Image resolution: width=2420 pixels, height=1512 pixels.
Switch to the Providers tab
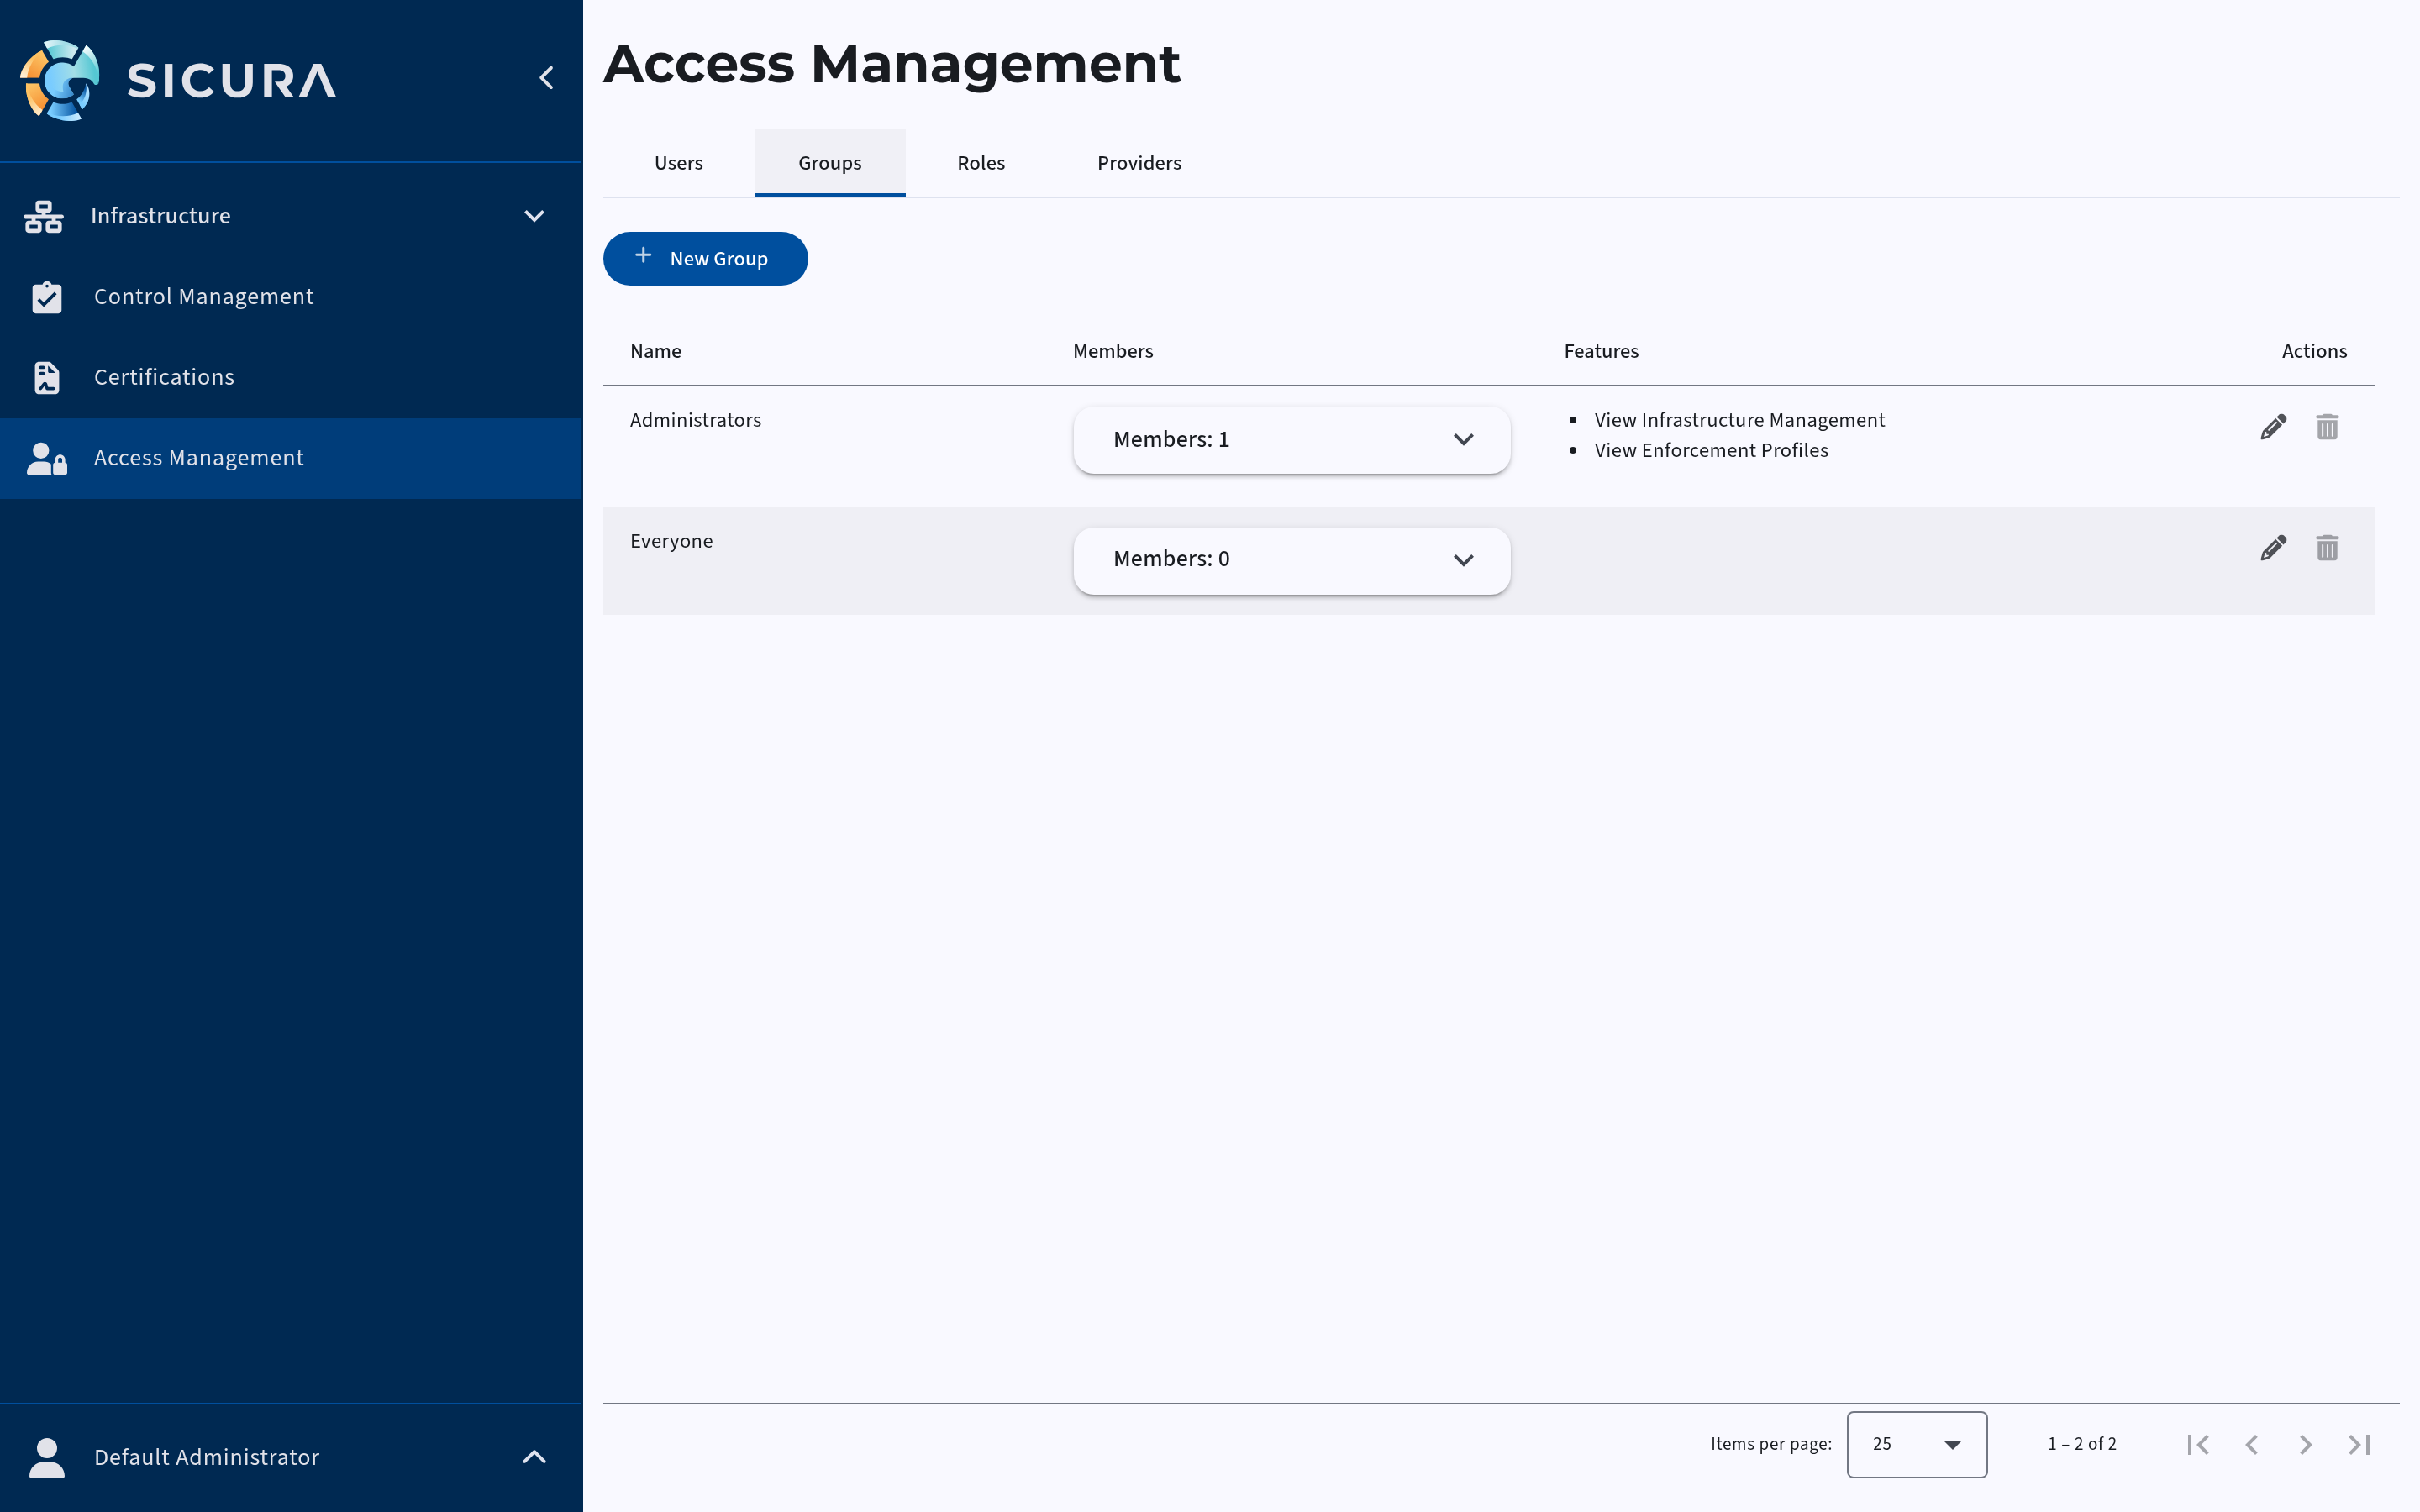(x=1139, y=163)
